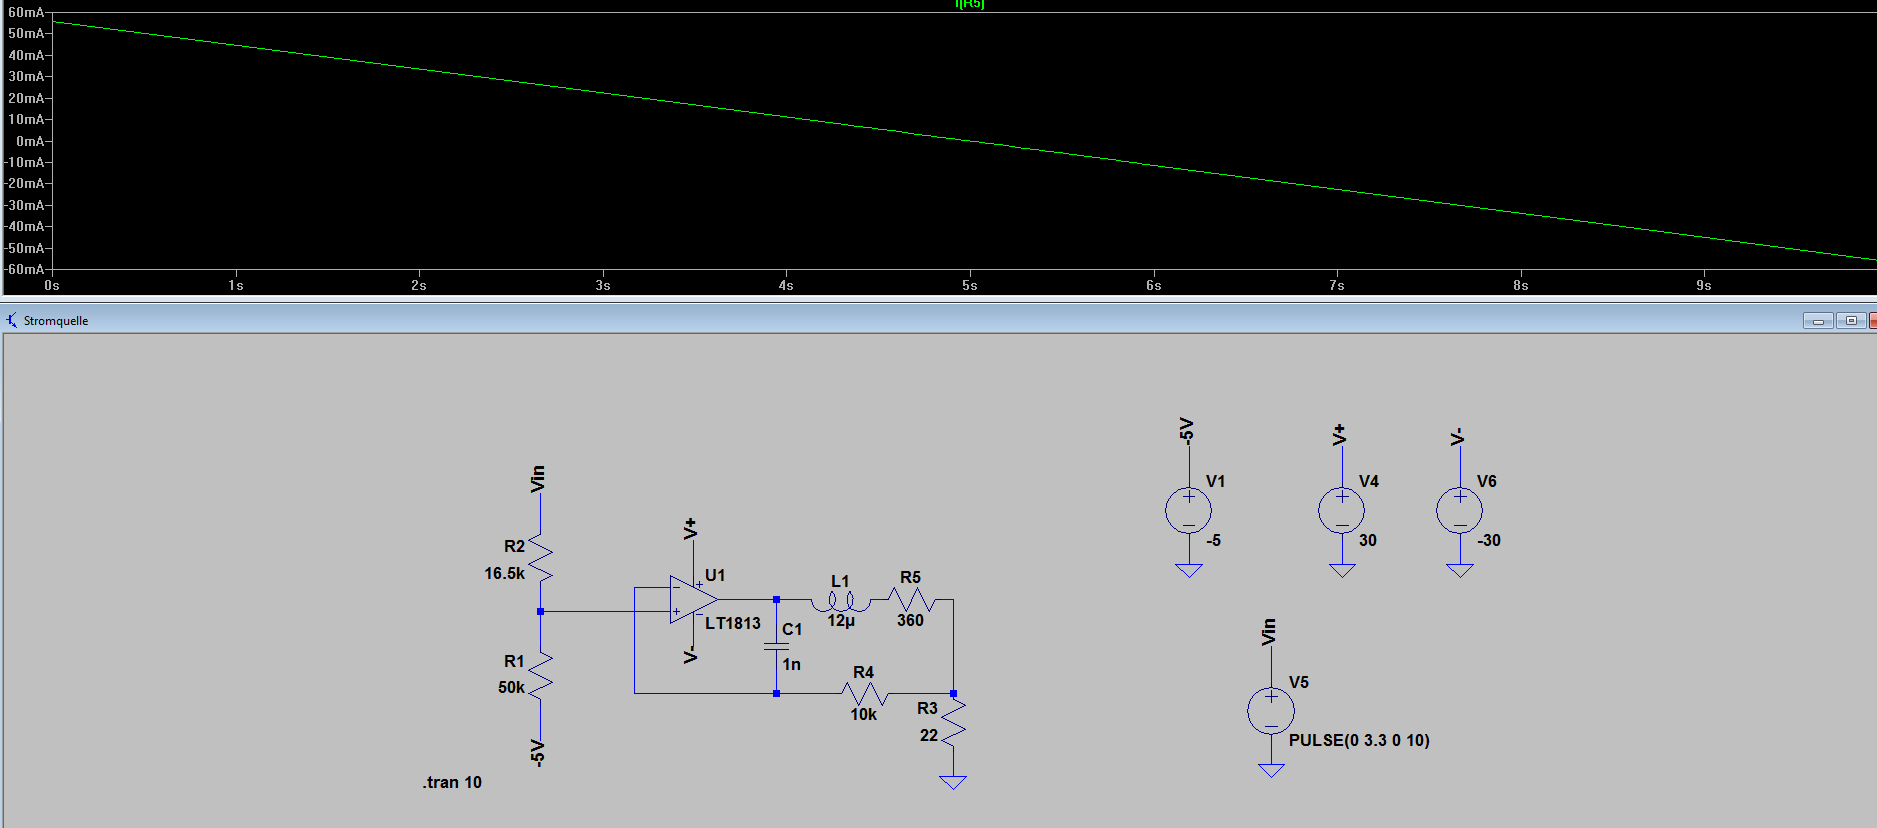Click the ground symbol under V5

(x=1271, y=770)
